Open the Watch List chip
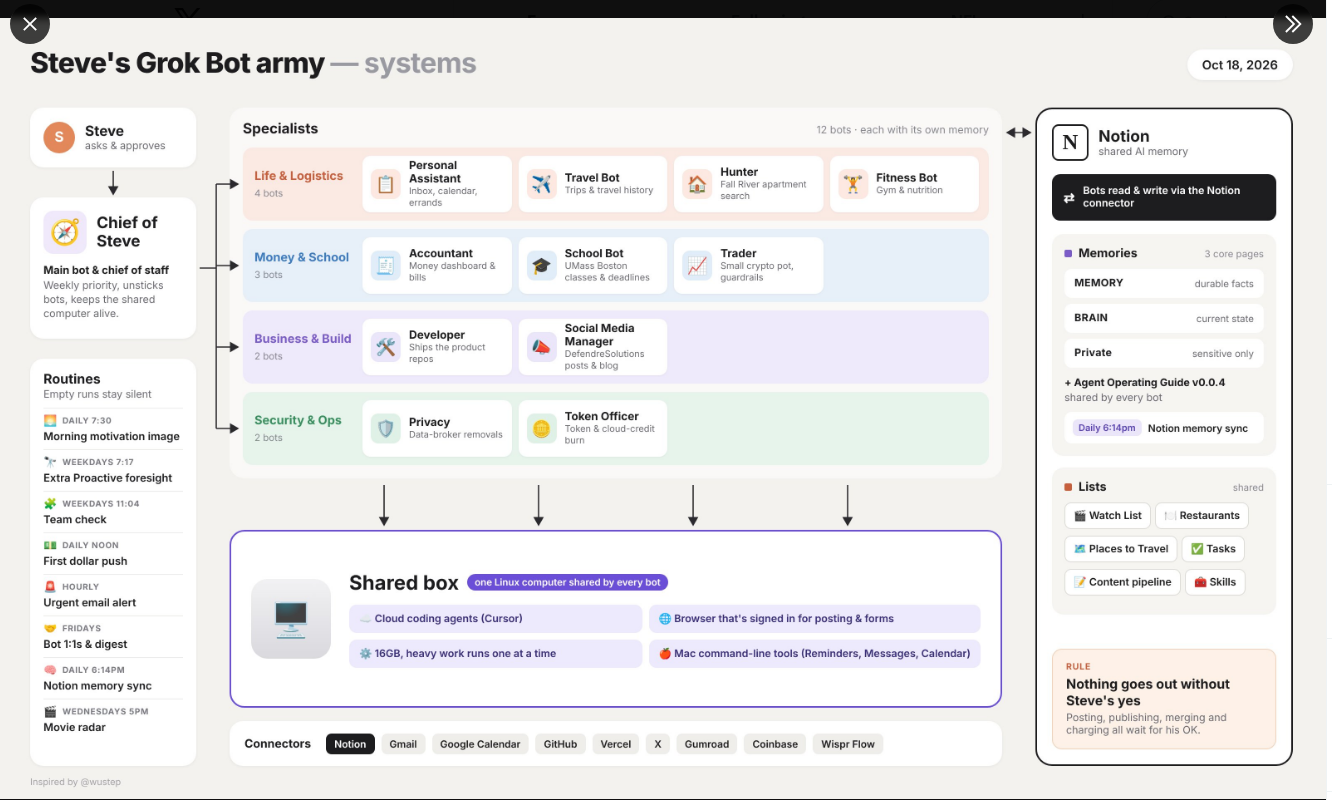Image resolution: width=1332 pixels, height=800 pixels. coord(1108,516)
